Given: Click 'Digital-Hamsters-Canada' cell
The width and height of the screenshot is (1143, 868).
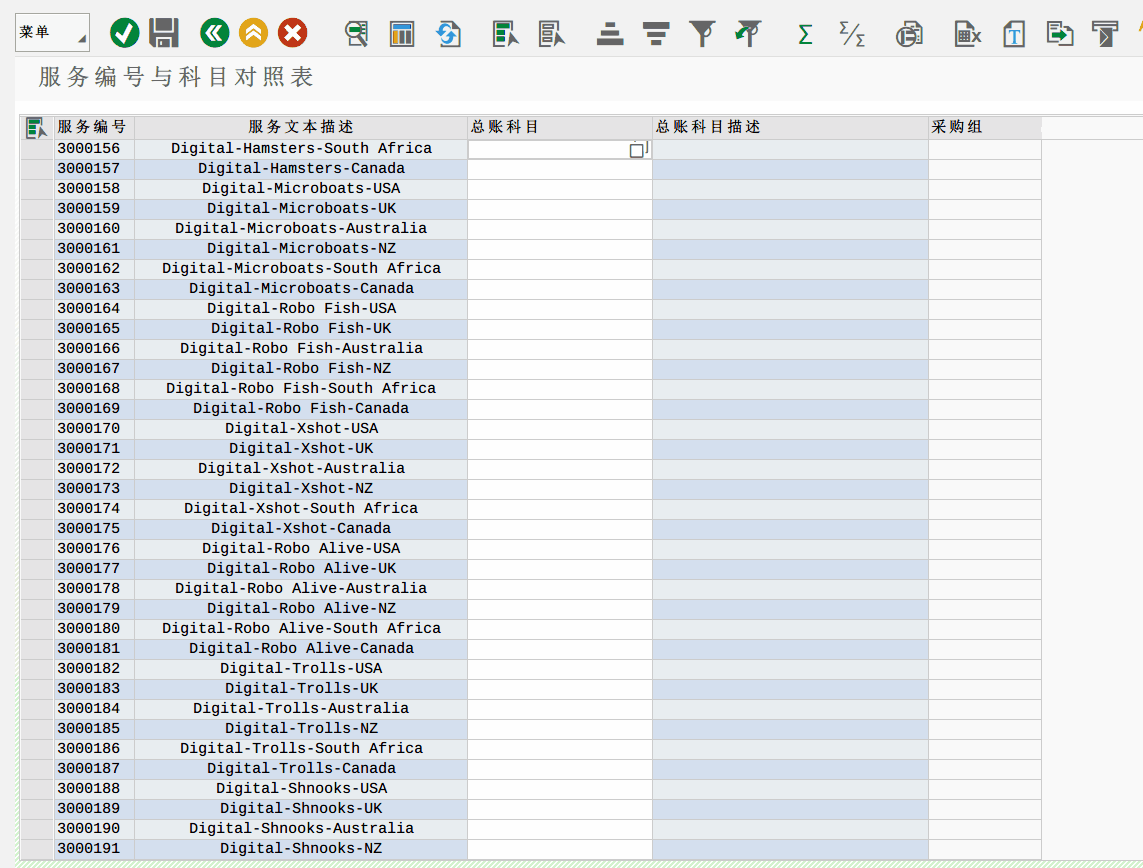Looking at the screenshot, I should coord(301,169).
